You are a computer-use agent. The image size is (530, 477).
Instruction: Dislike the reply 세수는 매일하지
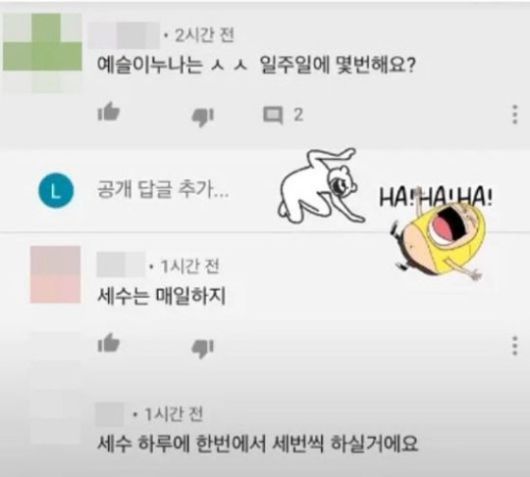(203, 349)
